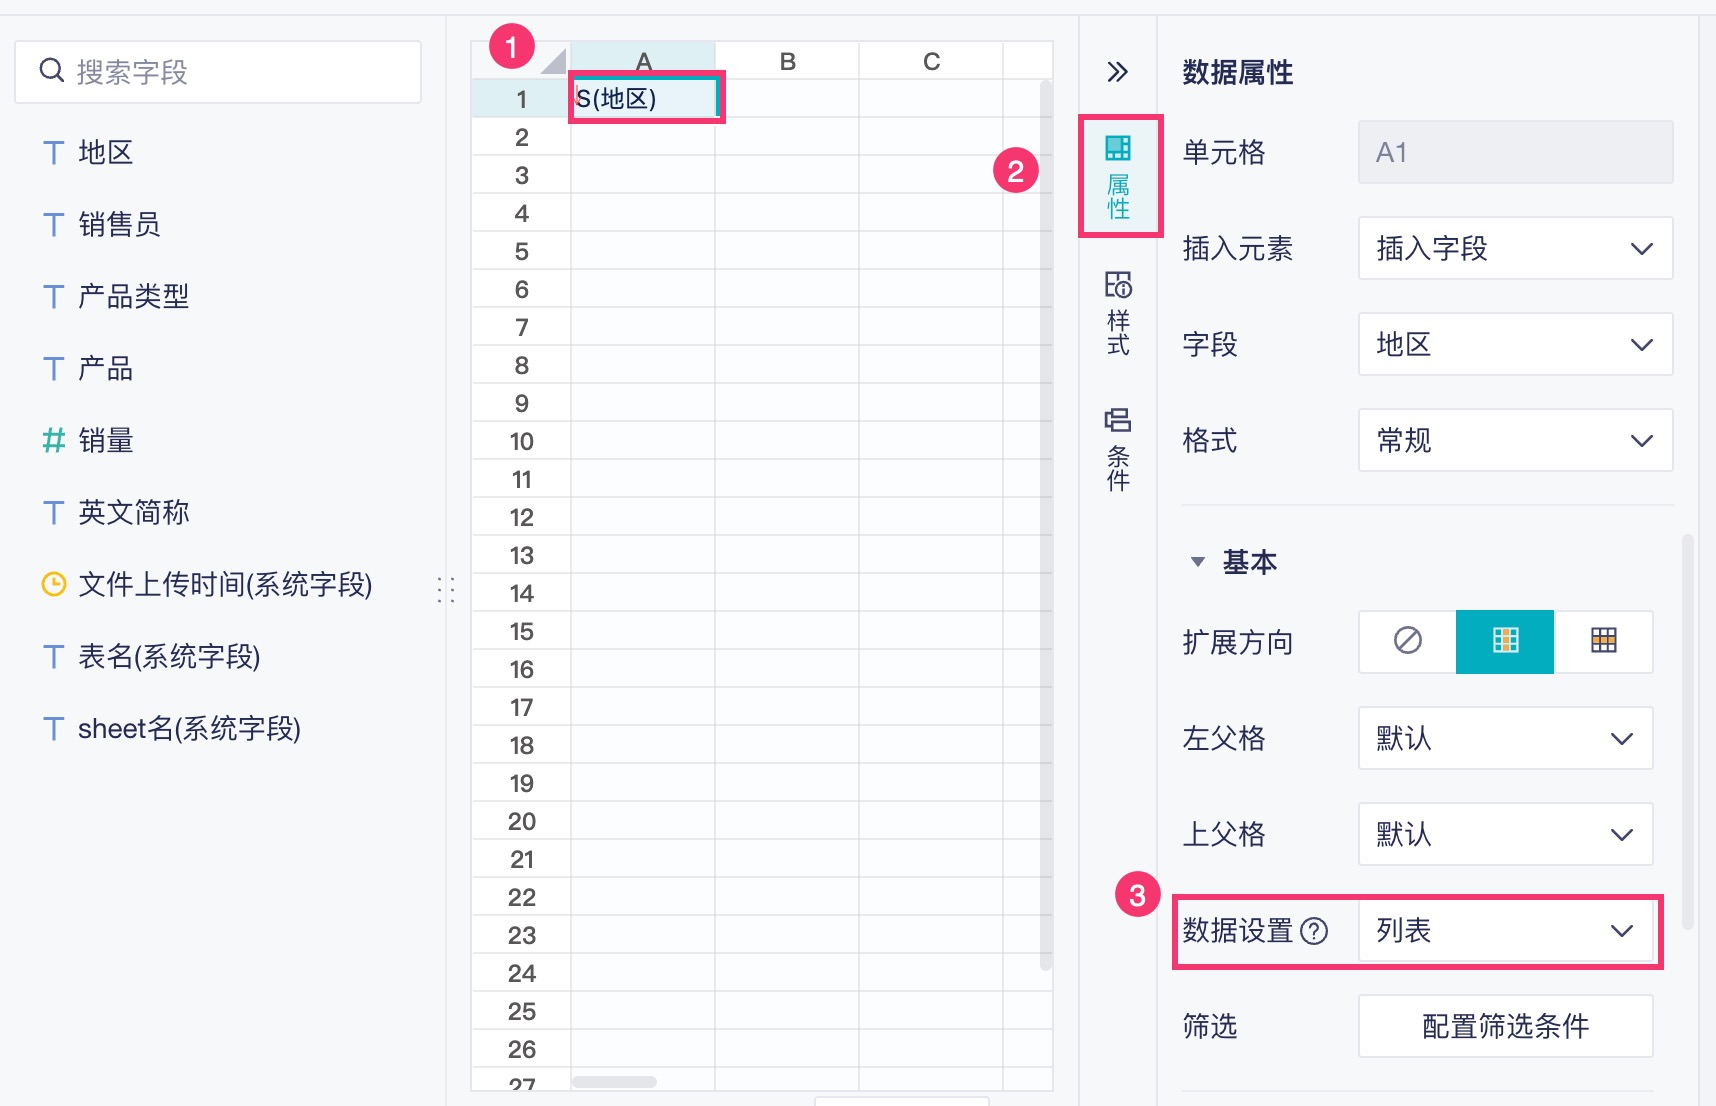Click the horizontal scrollbar under the grid
The height and width of the screenshot is (1106, 1716).
click(x=614, y=1082)
